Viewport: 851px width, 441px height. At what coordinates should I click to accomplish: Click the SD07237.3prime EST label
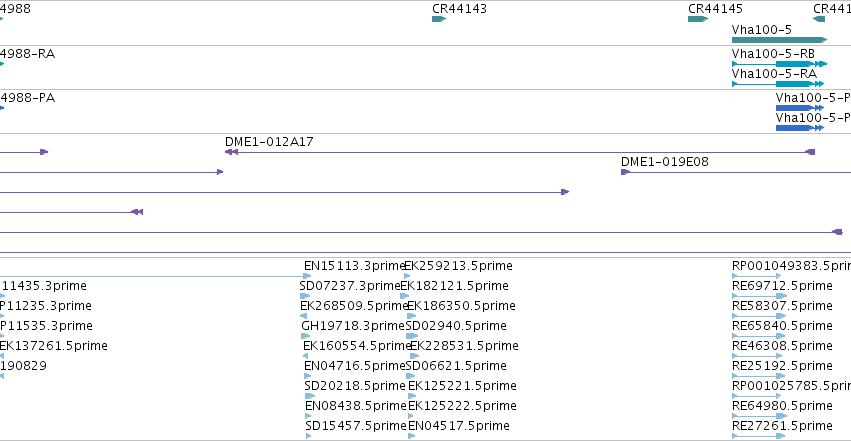tap(350, 286)
